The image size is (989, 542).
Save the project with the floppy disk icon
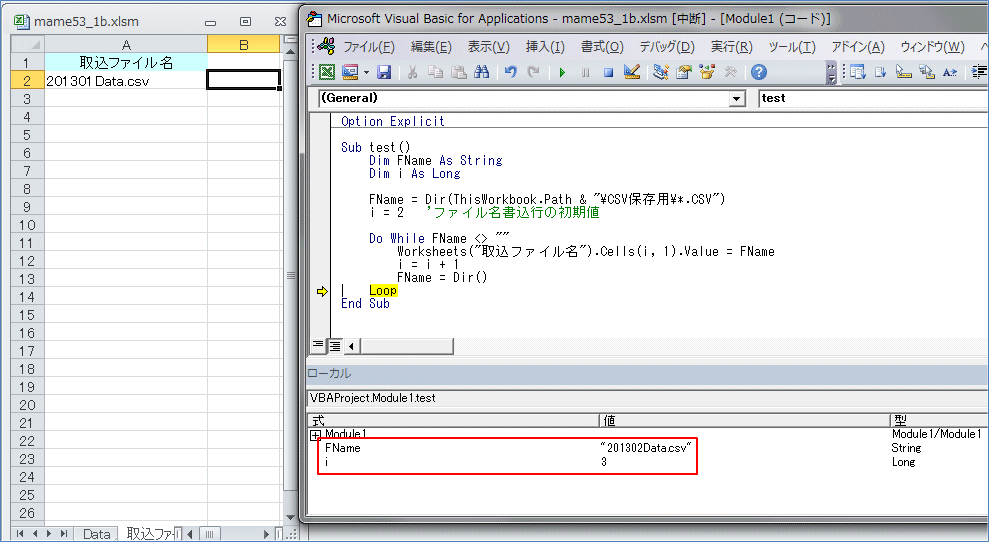(x=384, y=72)
